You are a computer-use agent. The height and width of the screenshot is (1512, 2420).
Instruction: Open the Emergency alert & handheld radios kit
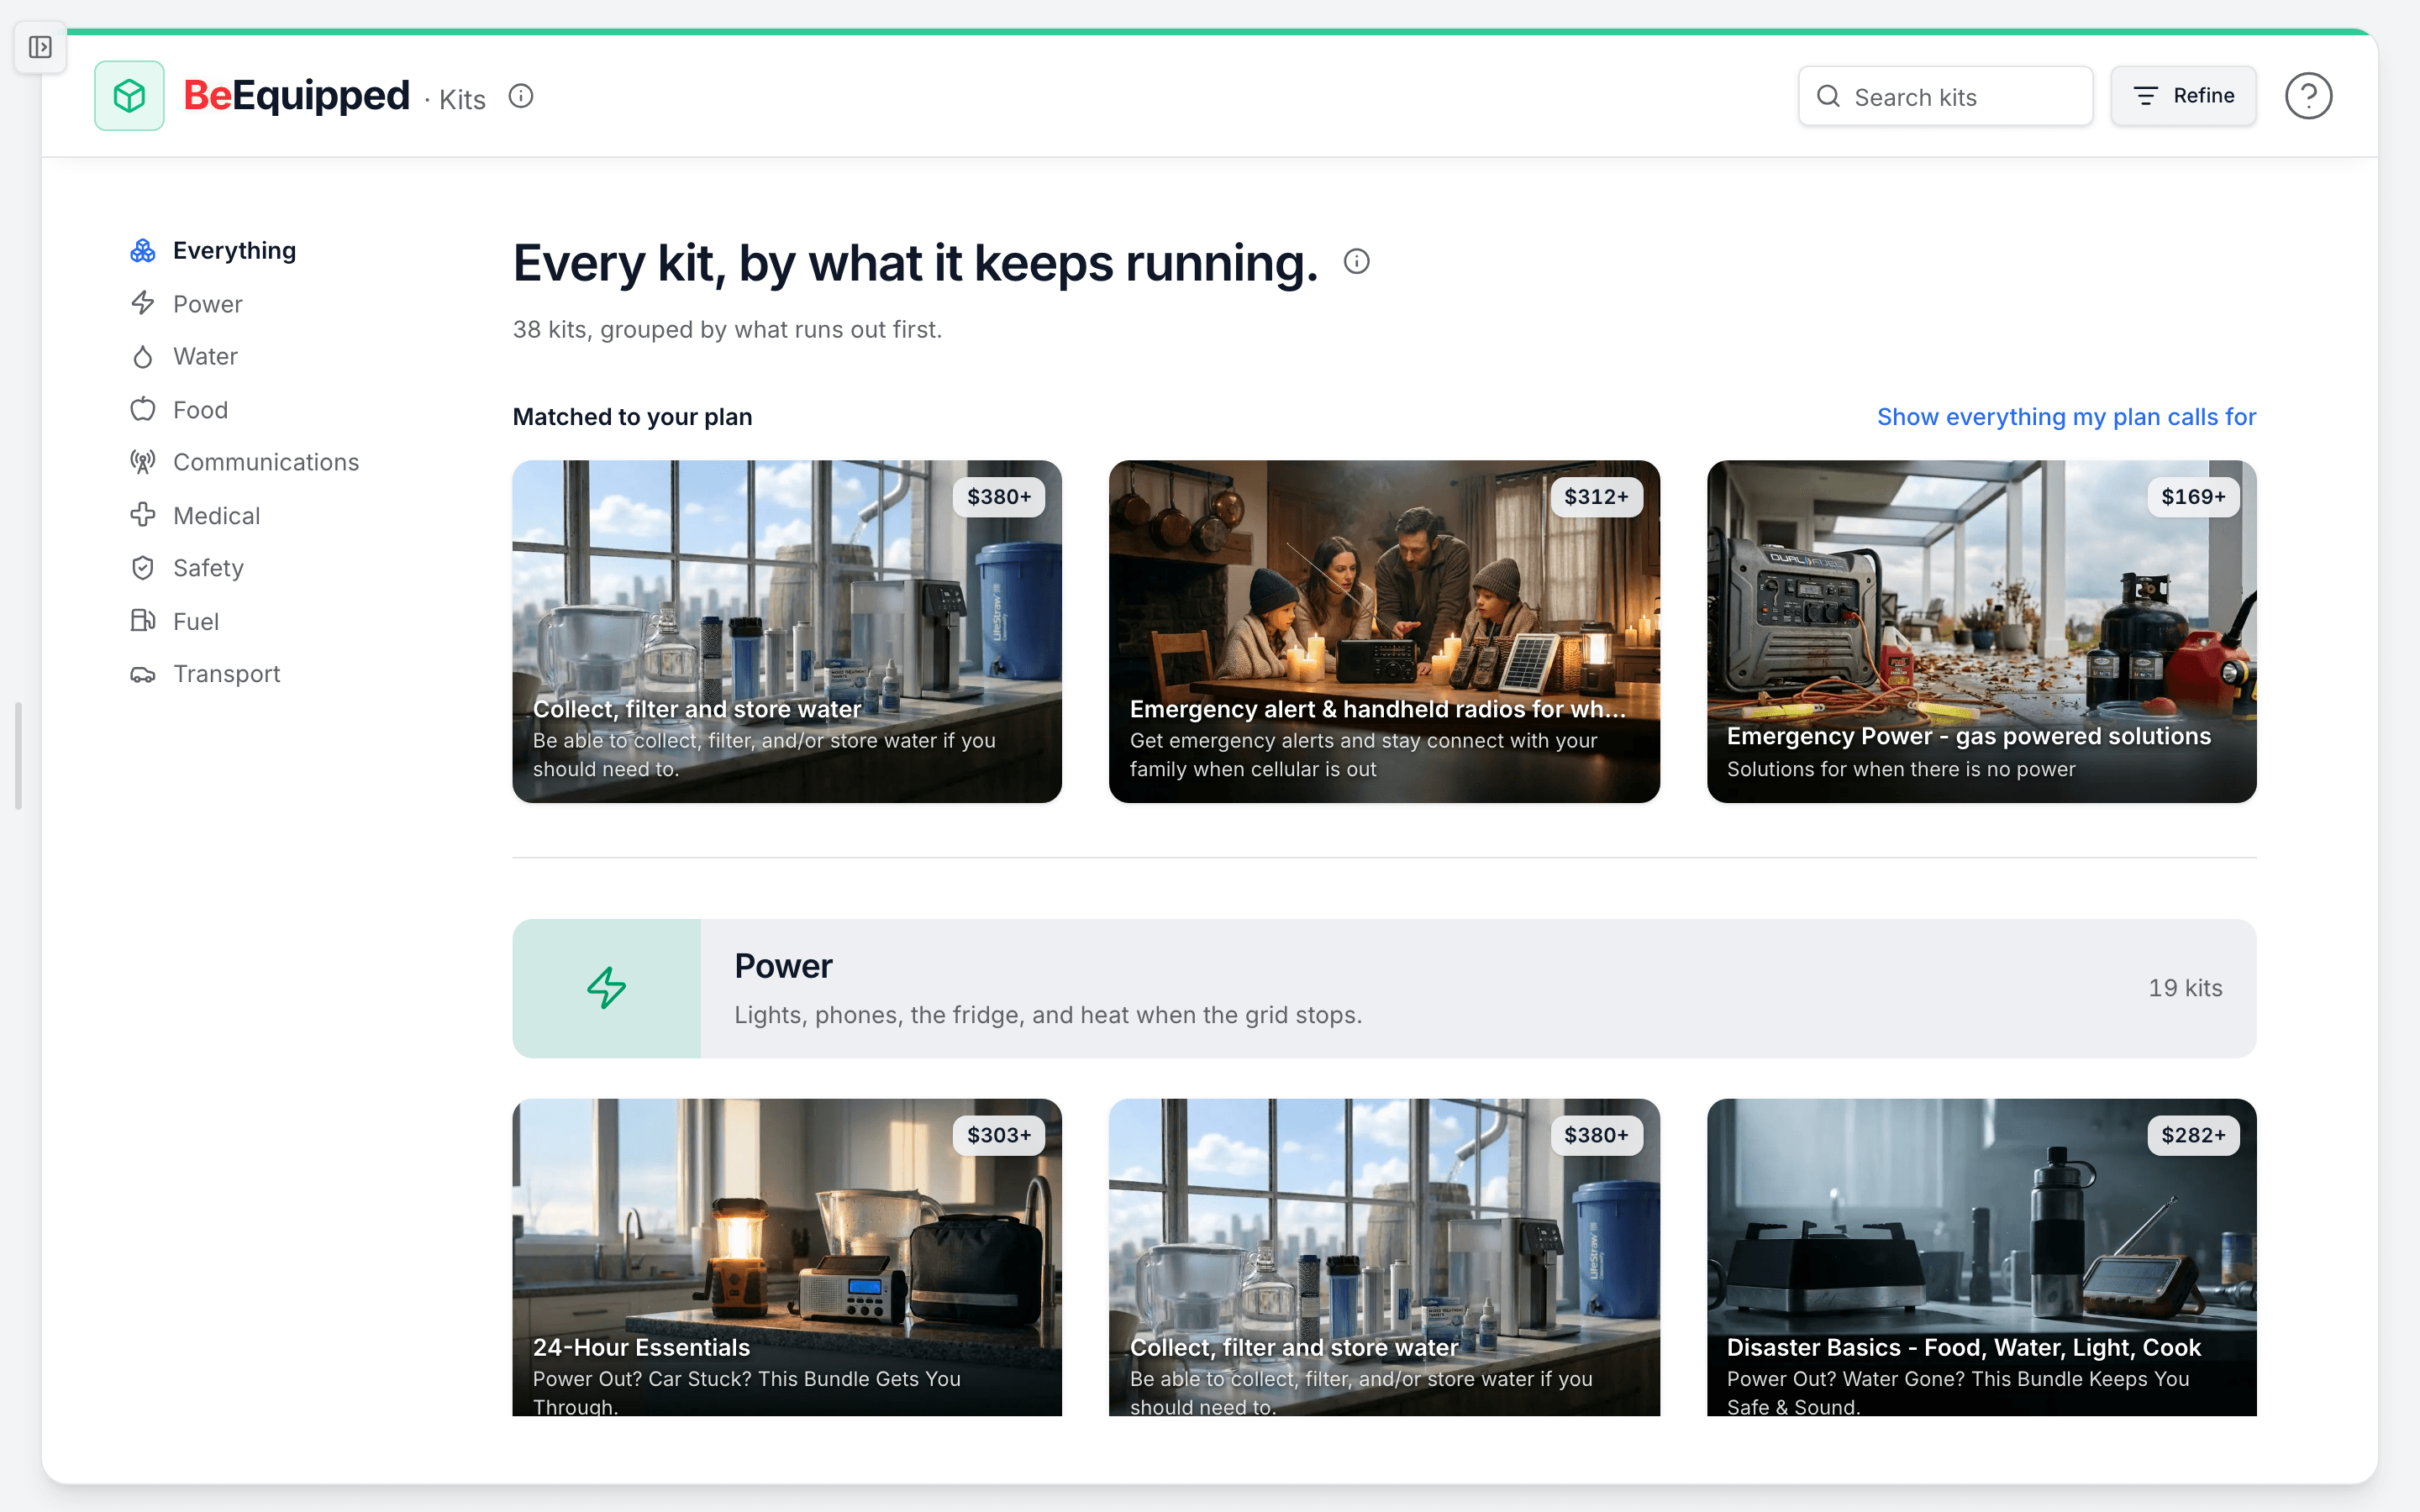click(x=1384, y=631)
